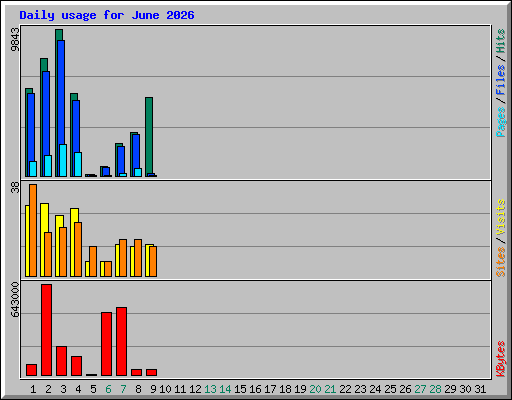Click the red KBytes bar for day 1
Viewport: 512px width, 400px height.
pyautogui.click(x=32, y=370)
